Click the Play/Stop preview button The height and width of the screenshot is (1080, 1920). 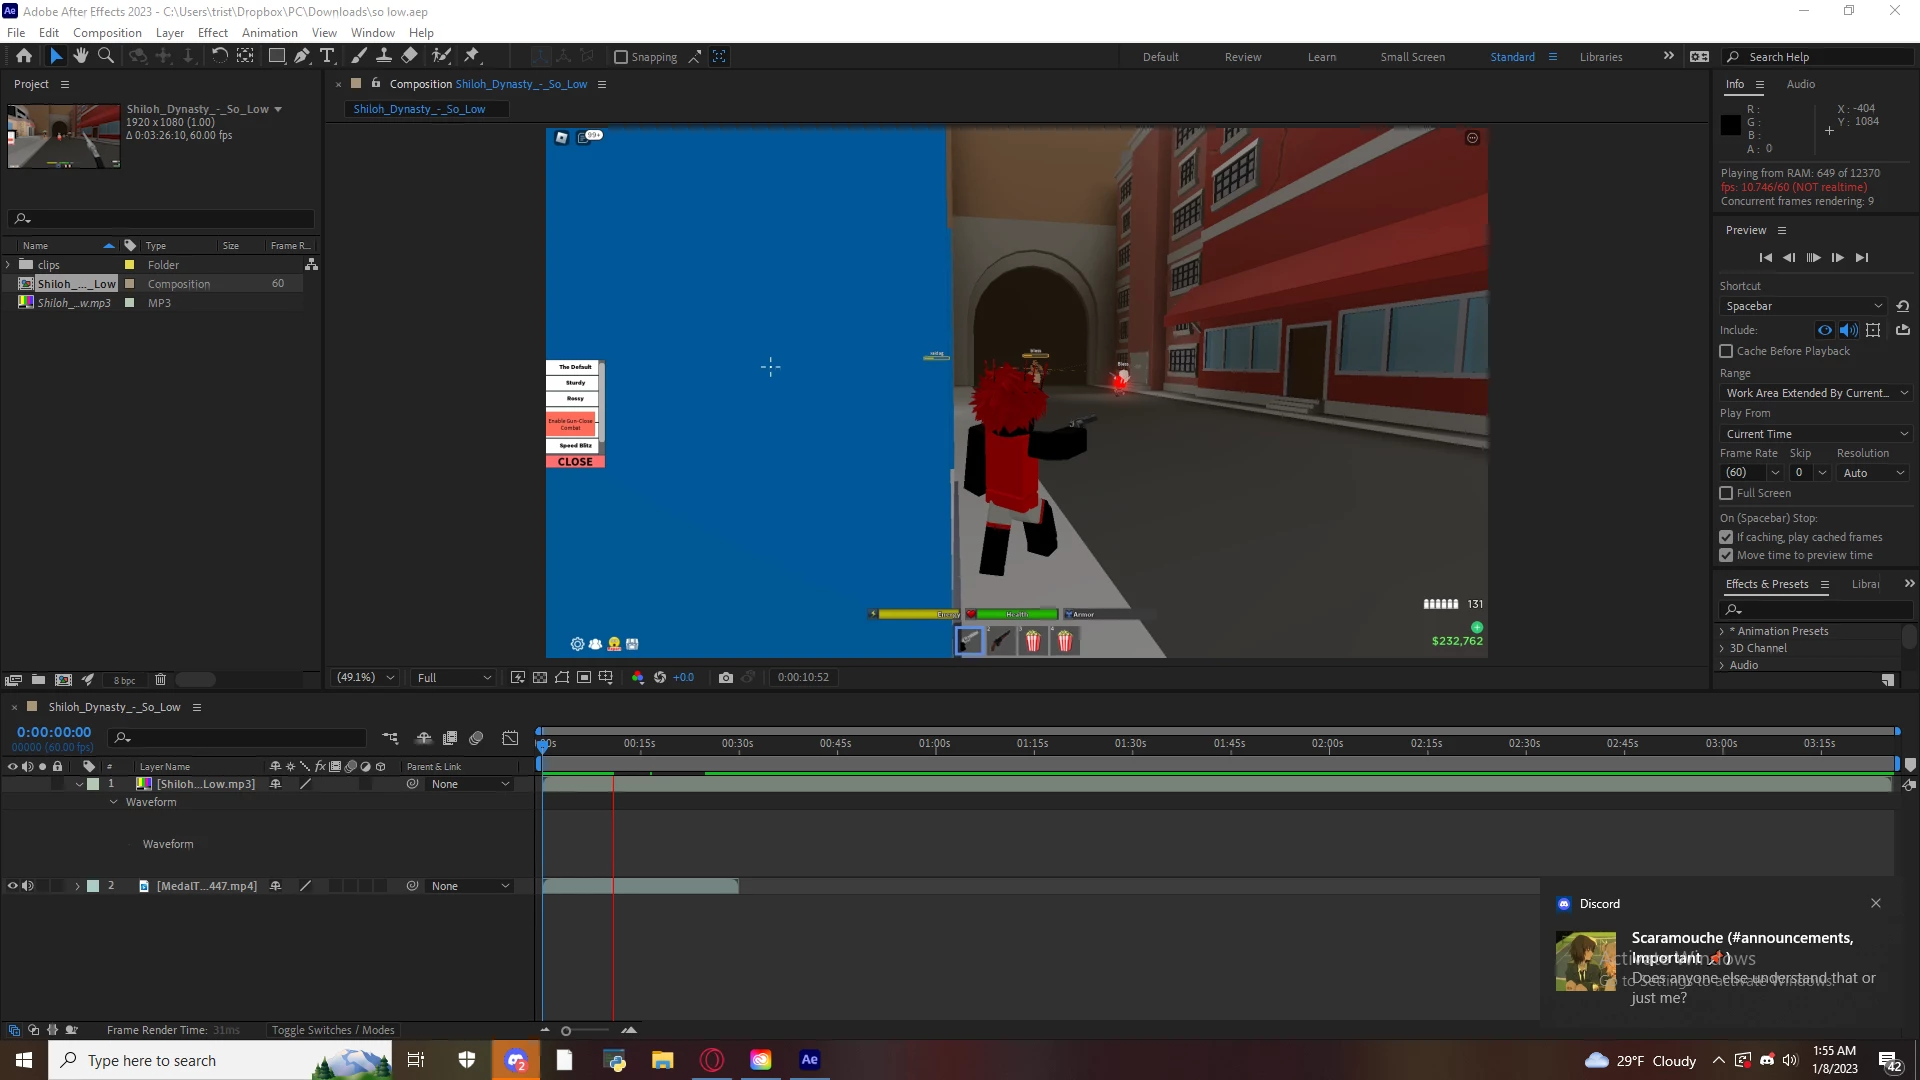tap(1813, 257)
